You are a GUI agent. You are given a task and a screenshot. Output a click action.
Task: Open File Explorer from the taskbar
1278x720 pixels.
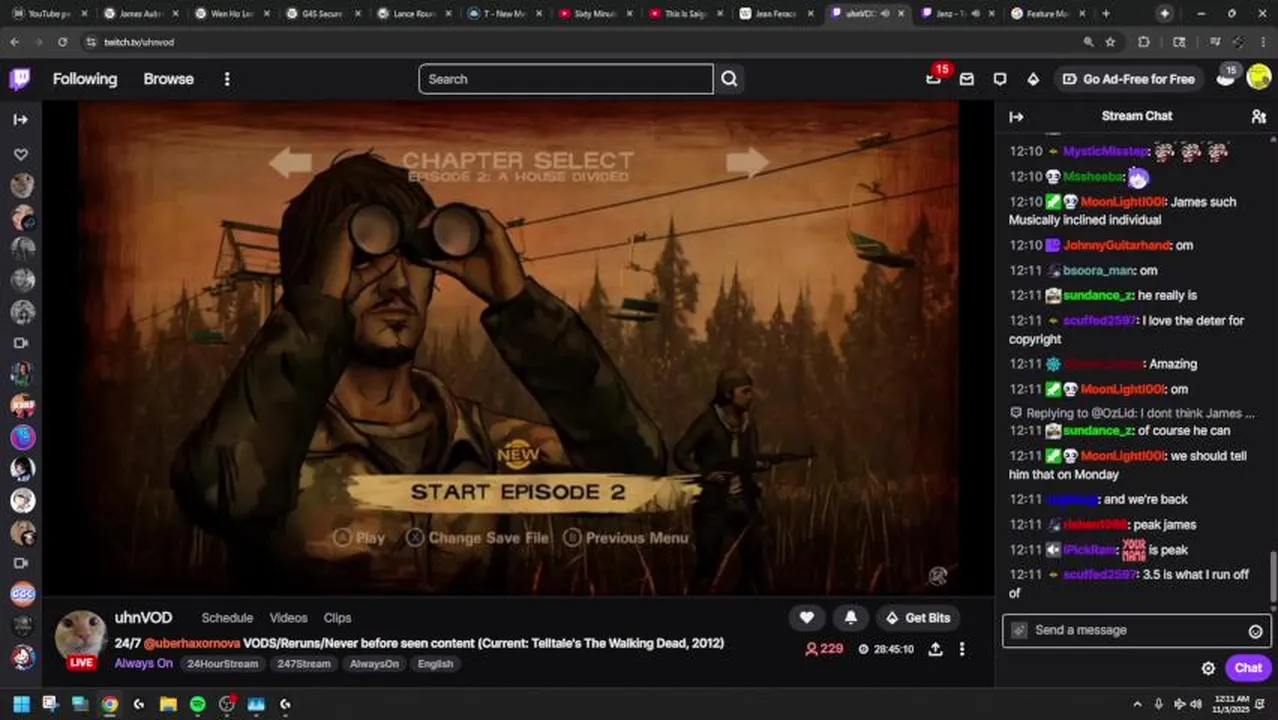pos(168,704)
